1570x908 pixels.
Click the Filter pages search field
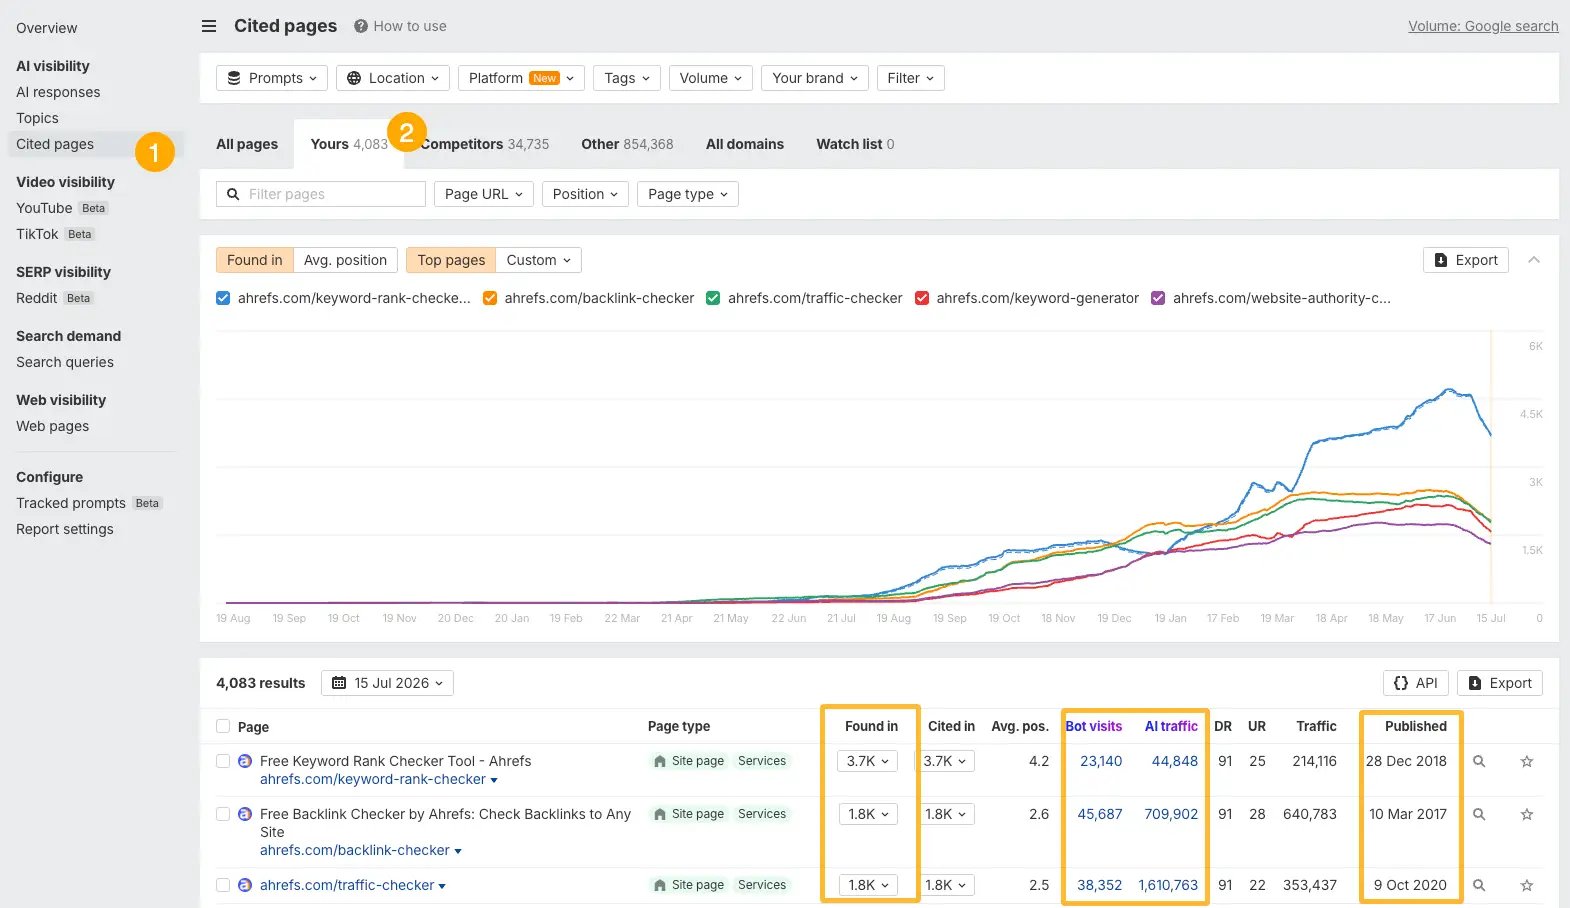[321, 194]
